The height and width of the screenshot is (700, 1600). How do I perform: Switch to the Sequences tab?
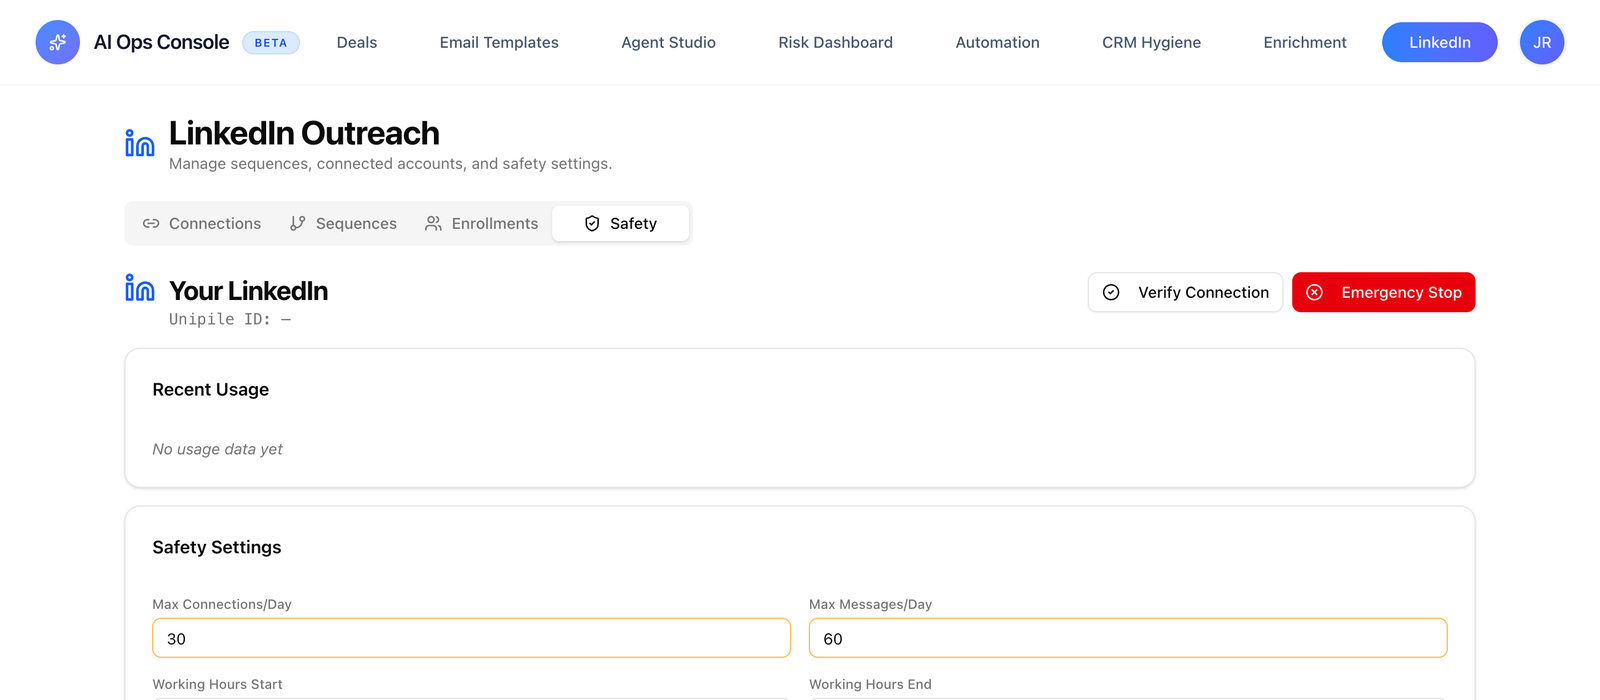click(343, 224)
